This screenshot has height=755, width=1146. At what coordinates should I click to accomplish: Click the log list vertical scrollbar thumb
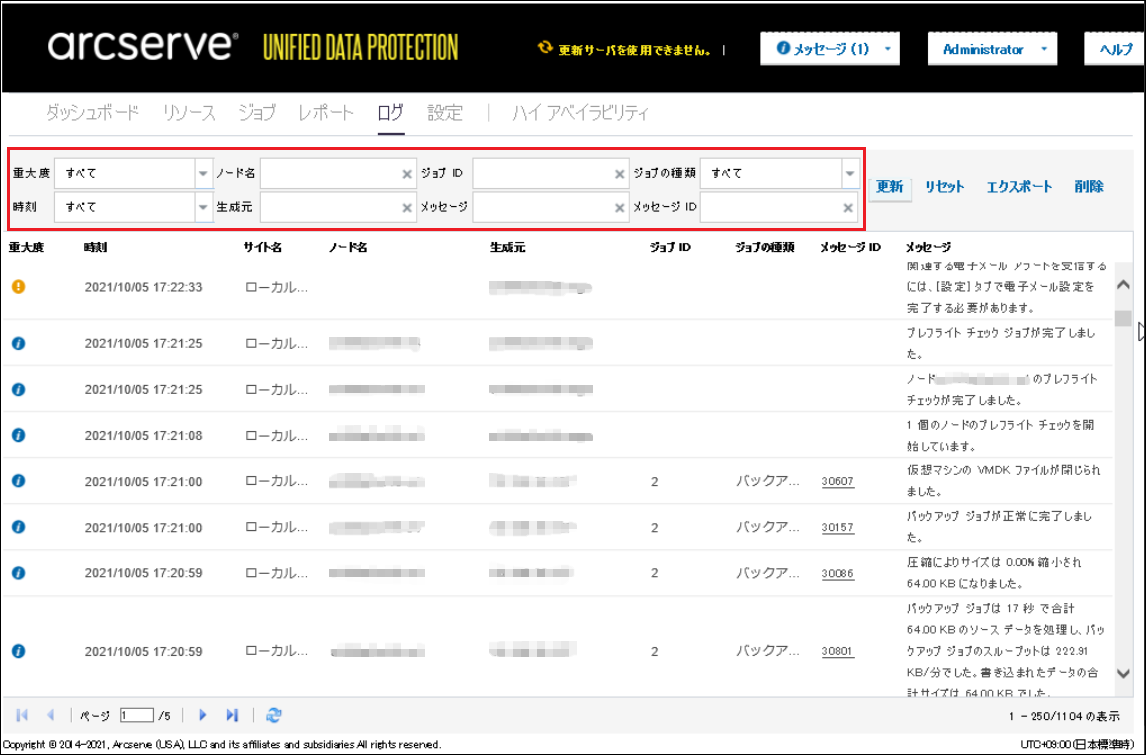[1123, 319]
